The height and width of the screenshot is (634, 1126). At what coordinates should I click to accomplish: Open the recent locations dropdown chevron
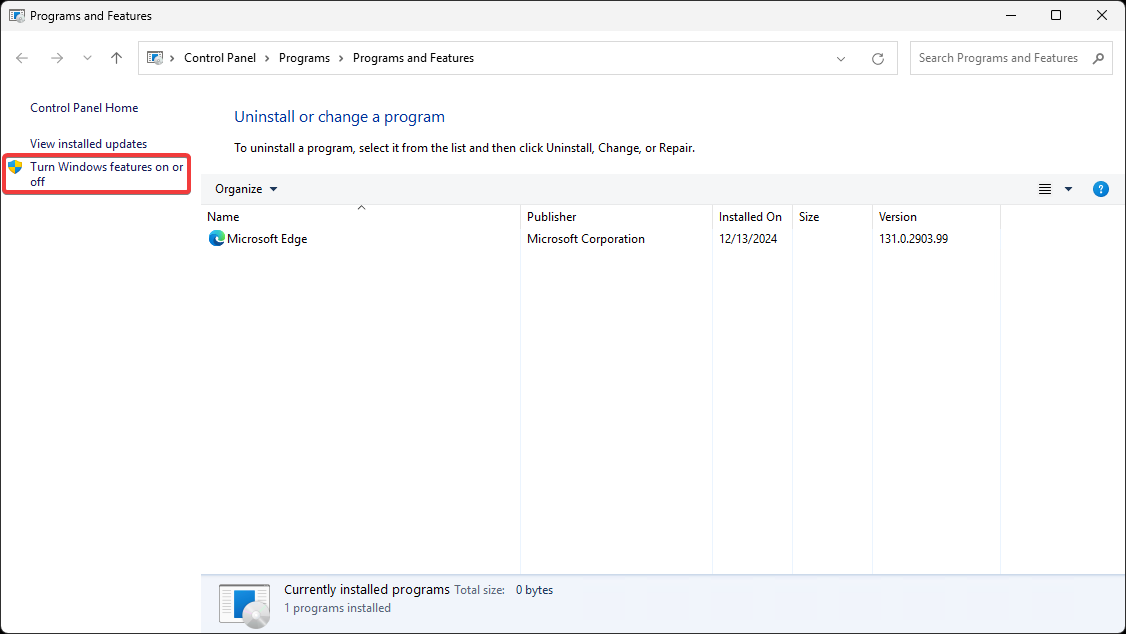87,58
